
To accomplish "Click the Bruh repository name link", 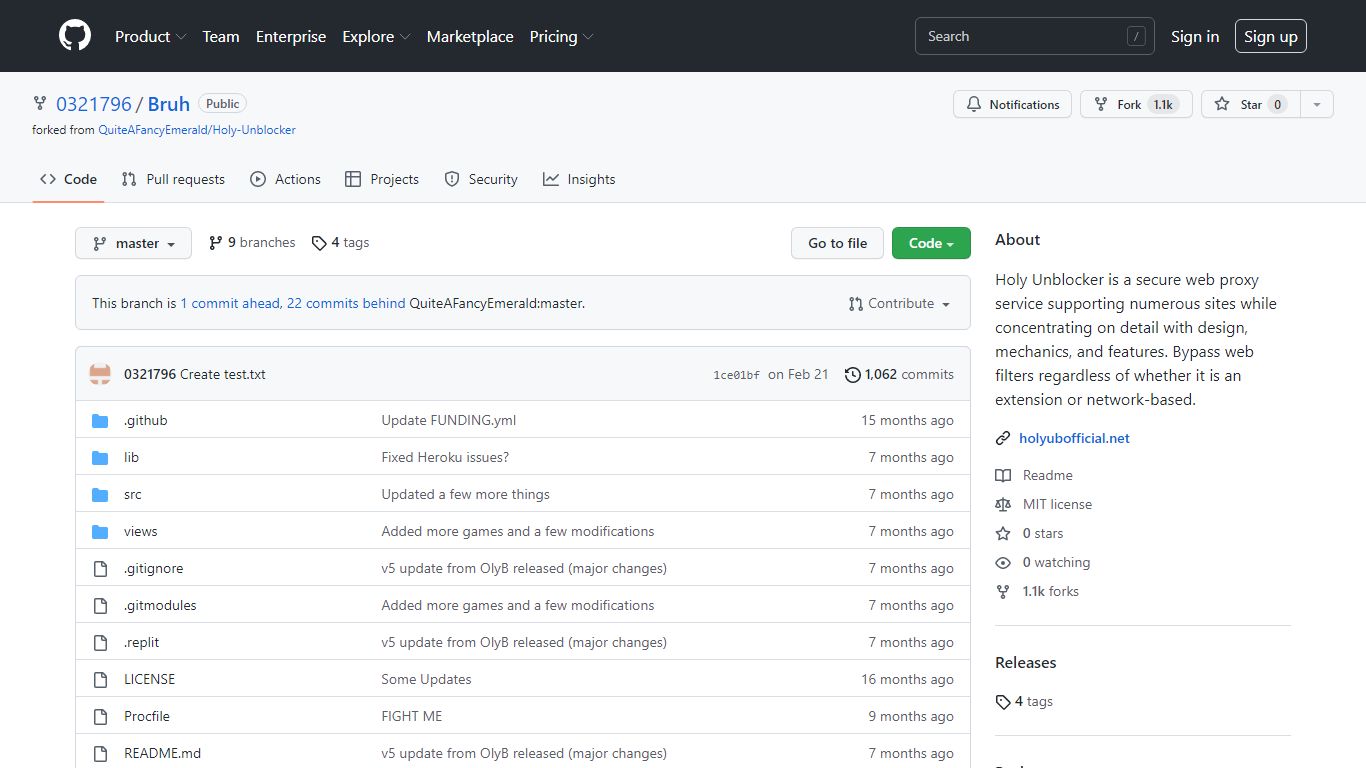I will 169,104.
